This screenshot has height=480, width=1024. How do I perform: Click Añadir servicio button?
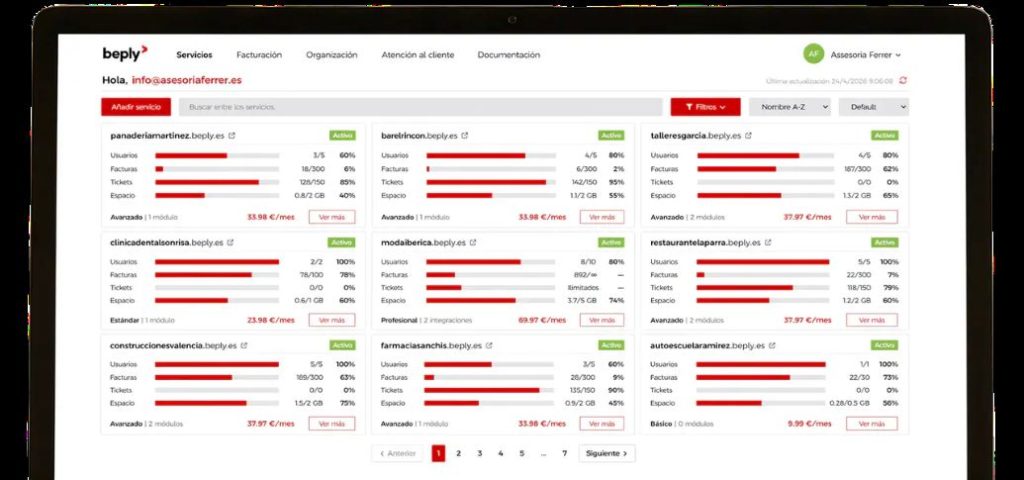[x=136, y=107]
